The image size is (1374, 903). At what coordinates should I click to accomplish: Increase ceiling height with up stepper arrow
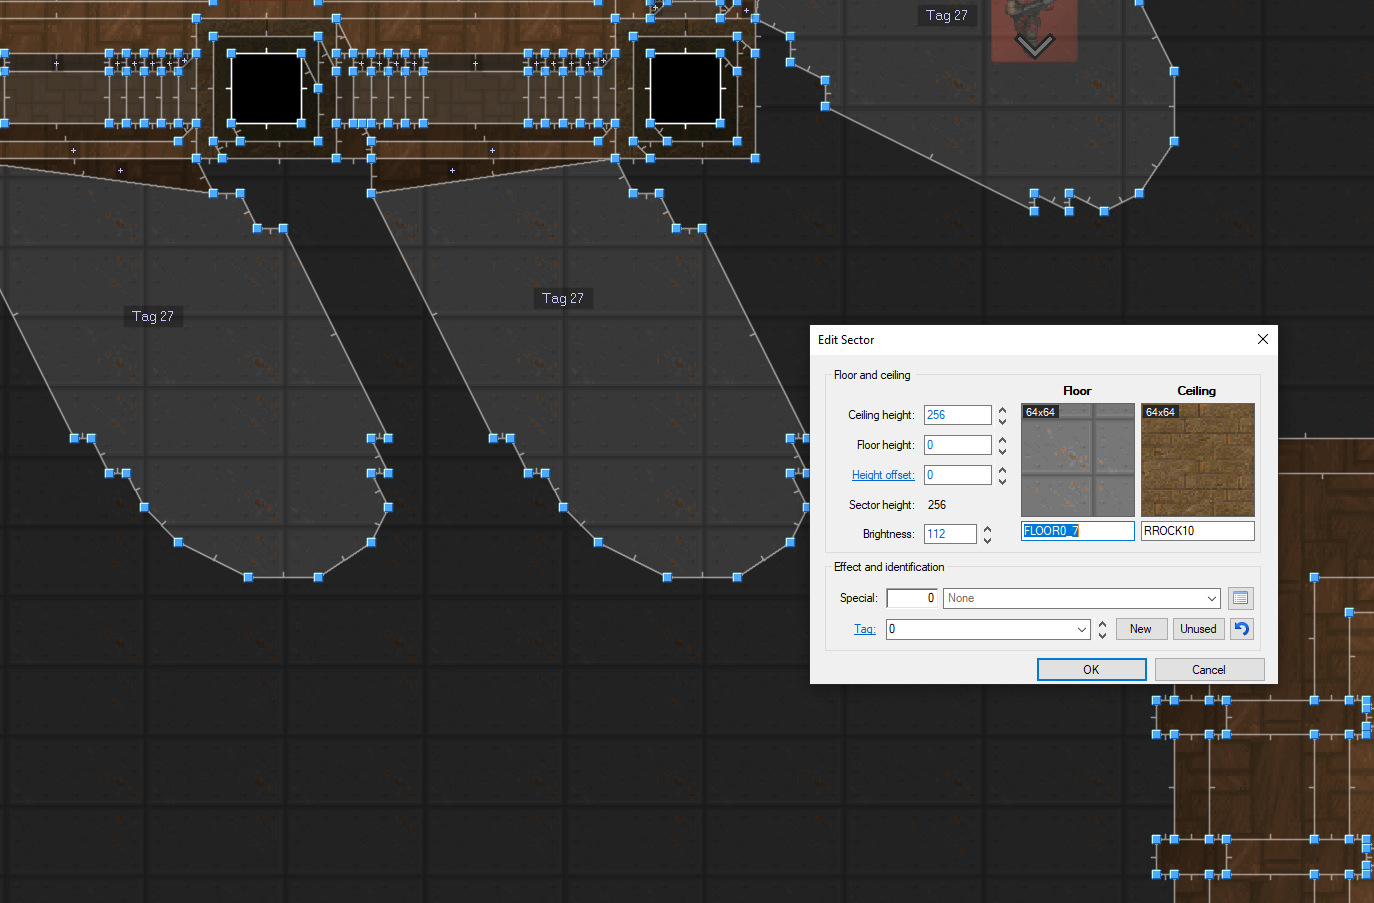(1002, 410)
